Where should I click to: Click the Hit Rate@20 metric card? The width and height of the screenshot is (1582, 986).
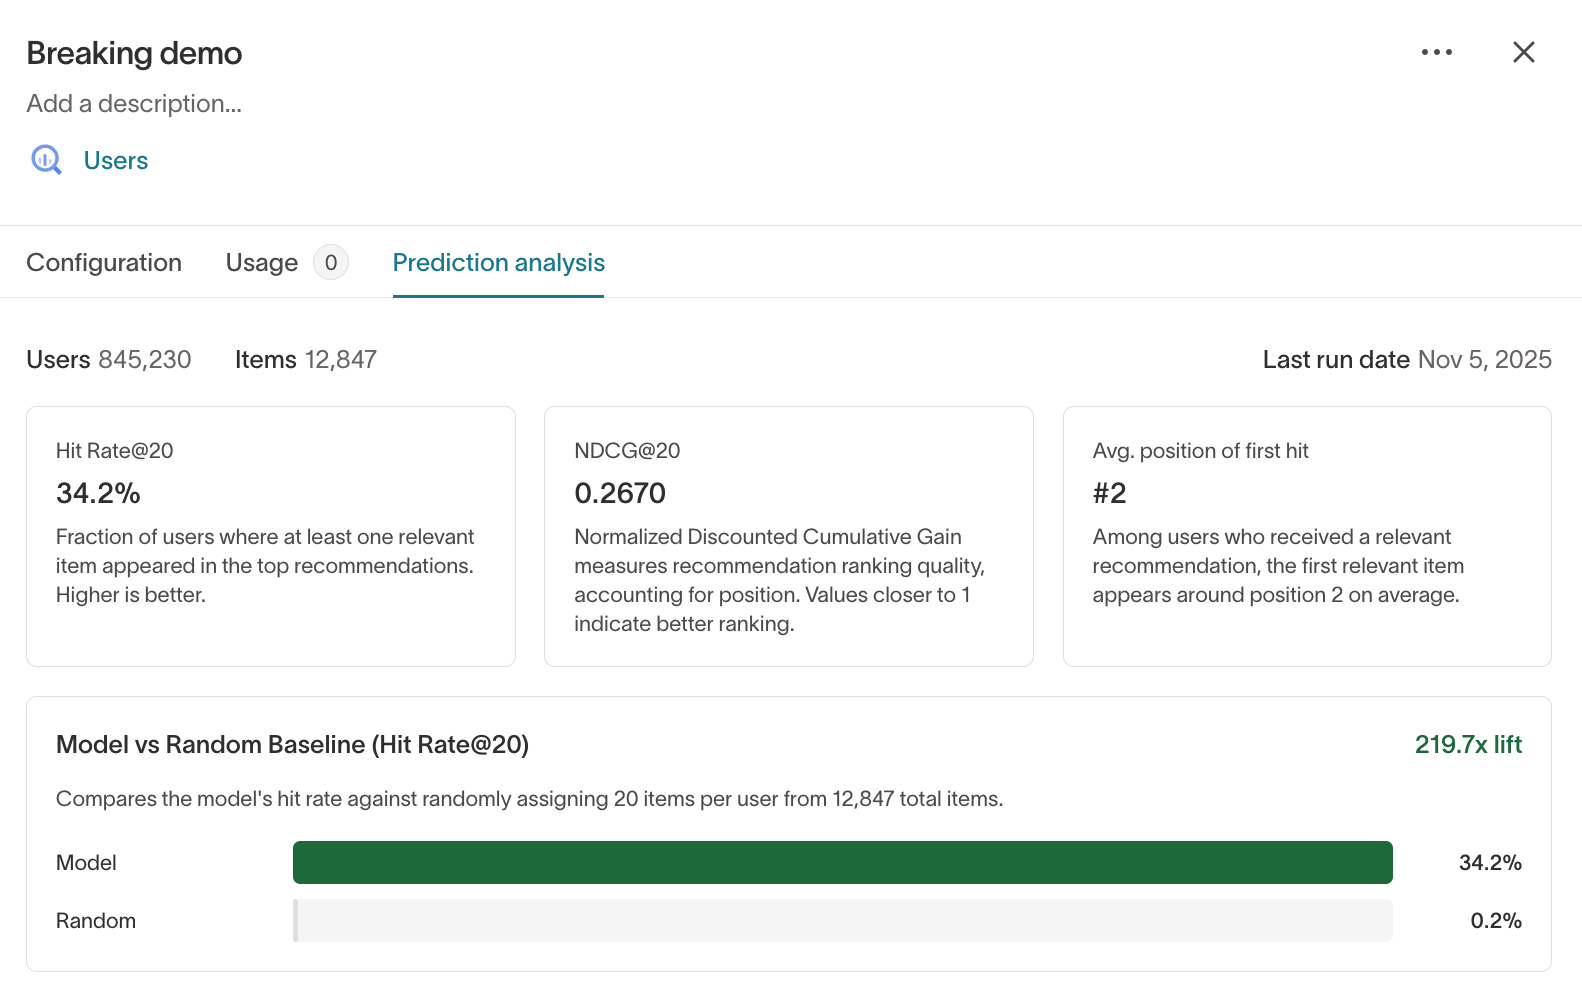point(271,536)
